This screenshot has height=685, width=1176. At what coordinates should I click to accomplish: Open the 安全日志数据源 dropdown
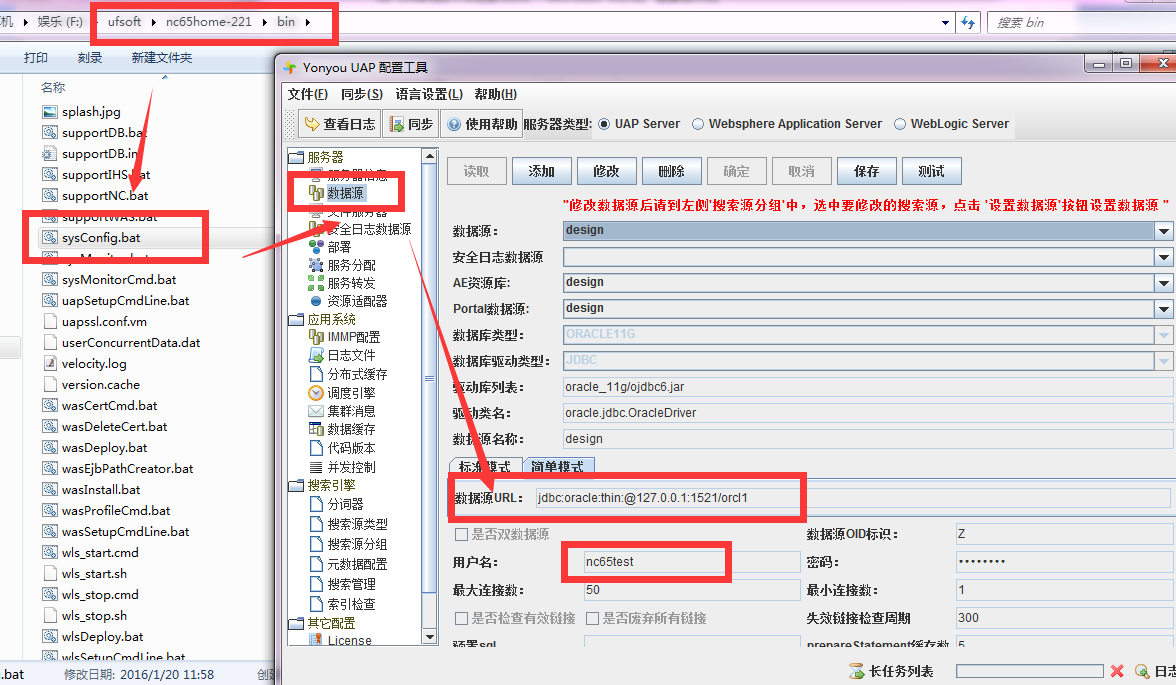click(x=1163, y=257)
